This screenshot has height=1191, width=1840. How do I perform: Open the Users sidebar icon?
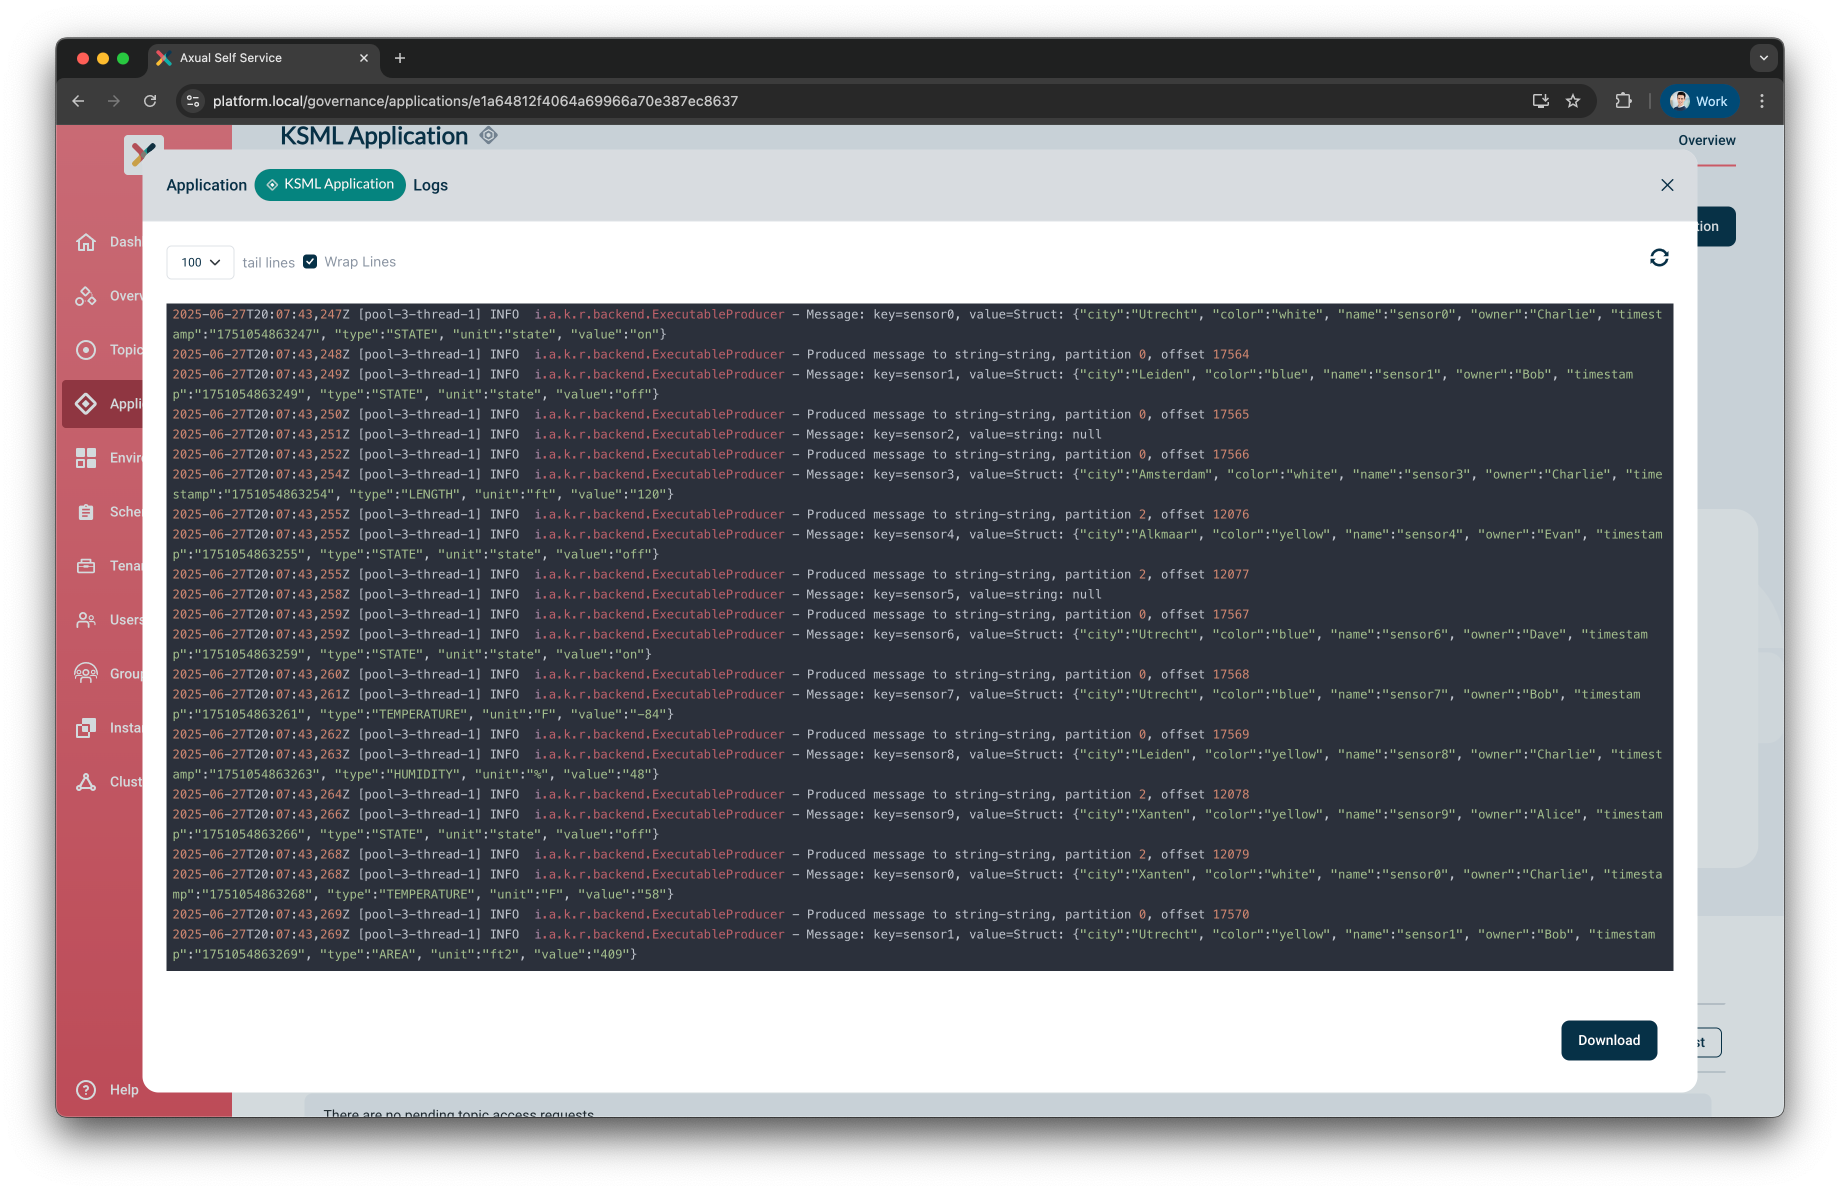tap(87, 619)
